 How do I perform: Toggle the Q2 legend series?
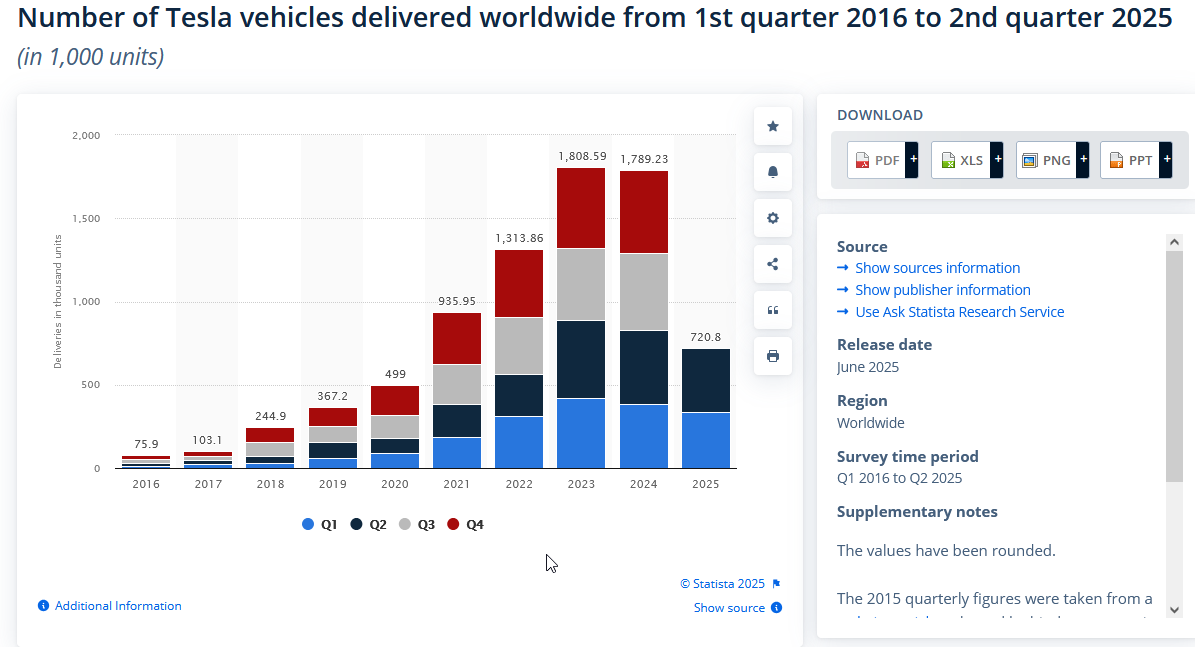click(x=368, y=524)
